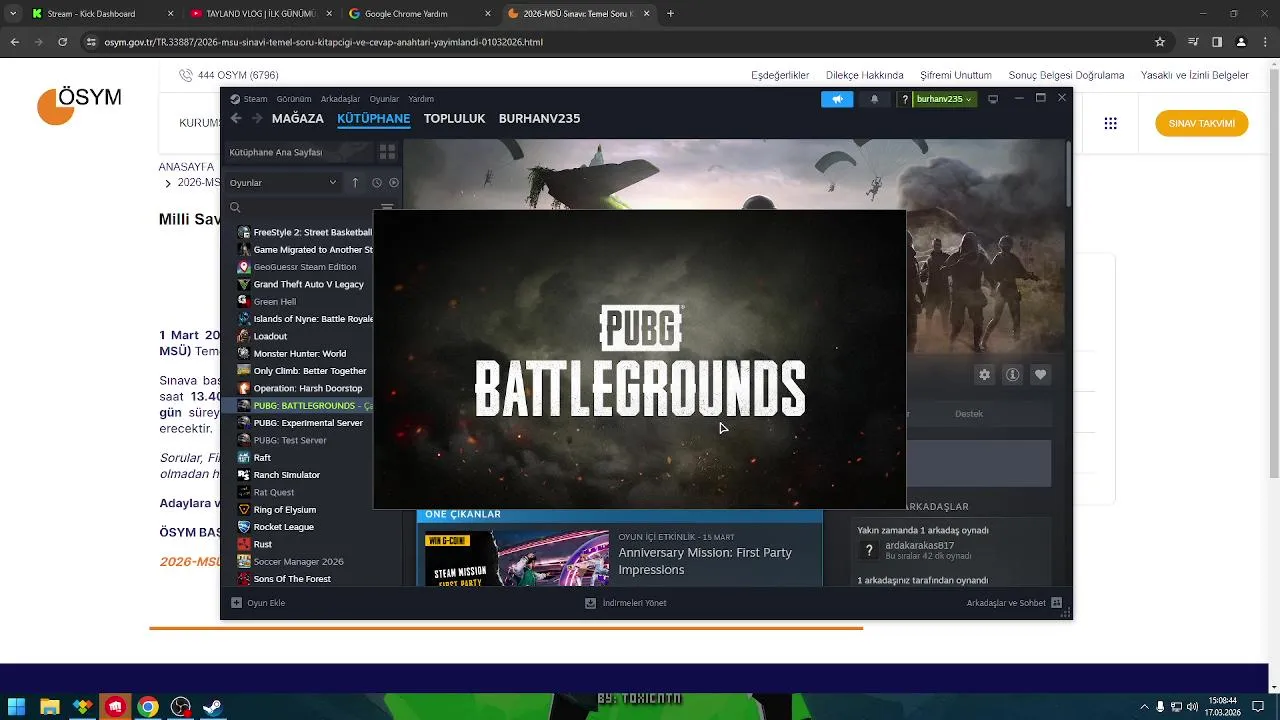1280x720 pixels.
Task: Open Steam notifications bell
Action: click(x=875, y=99)
